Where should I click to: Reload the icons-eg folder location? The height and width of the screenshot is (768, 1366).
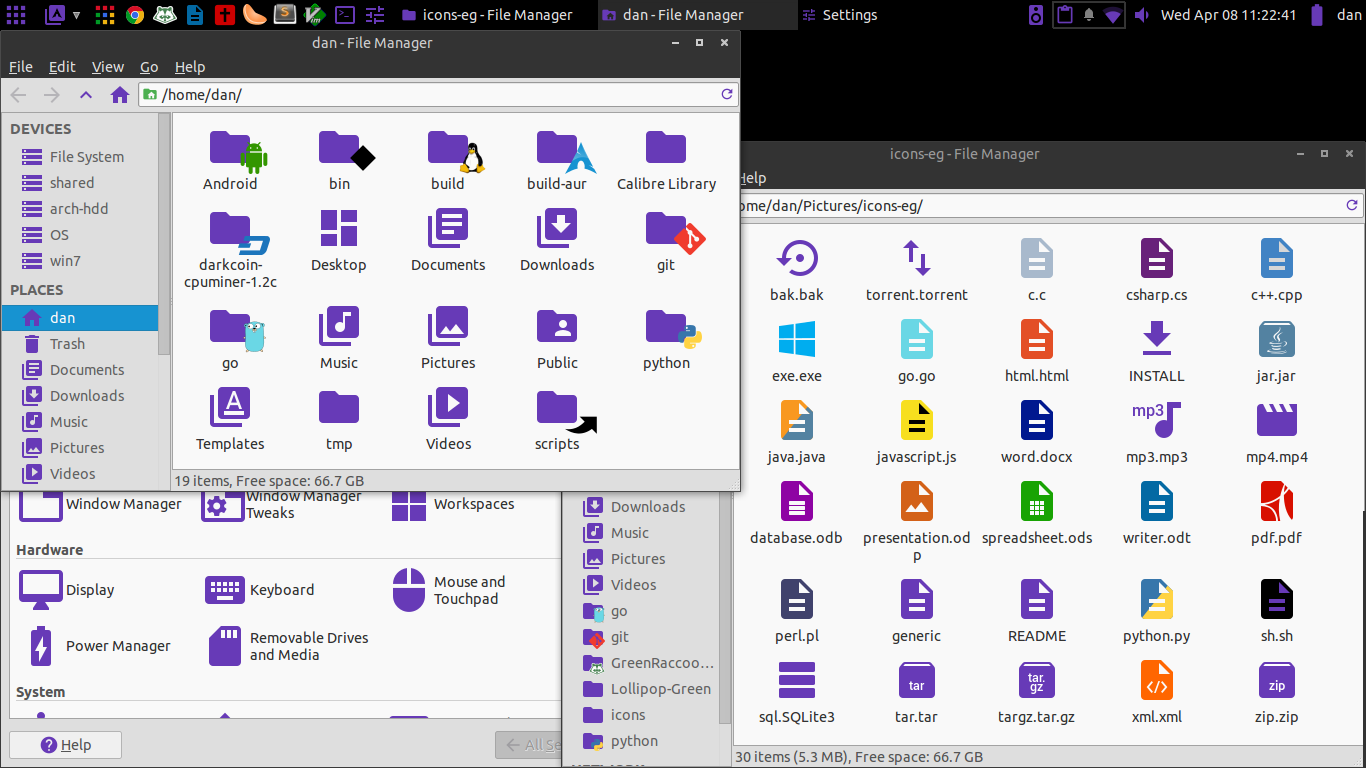click(x=1352, y=206)
